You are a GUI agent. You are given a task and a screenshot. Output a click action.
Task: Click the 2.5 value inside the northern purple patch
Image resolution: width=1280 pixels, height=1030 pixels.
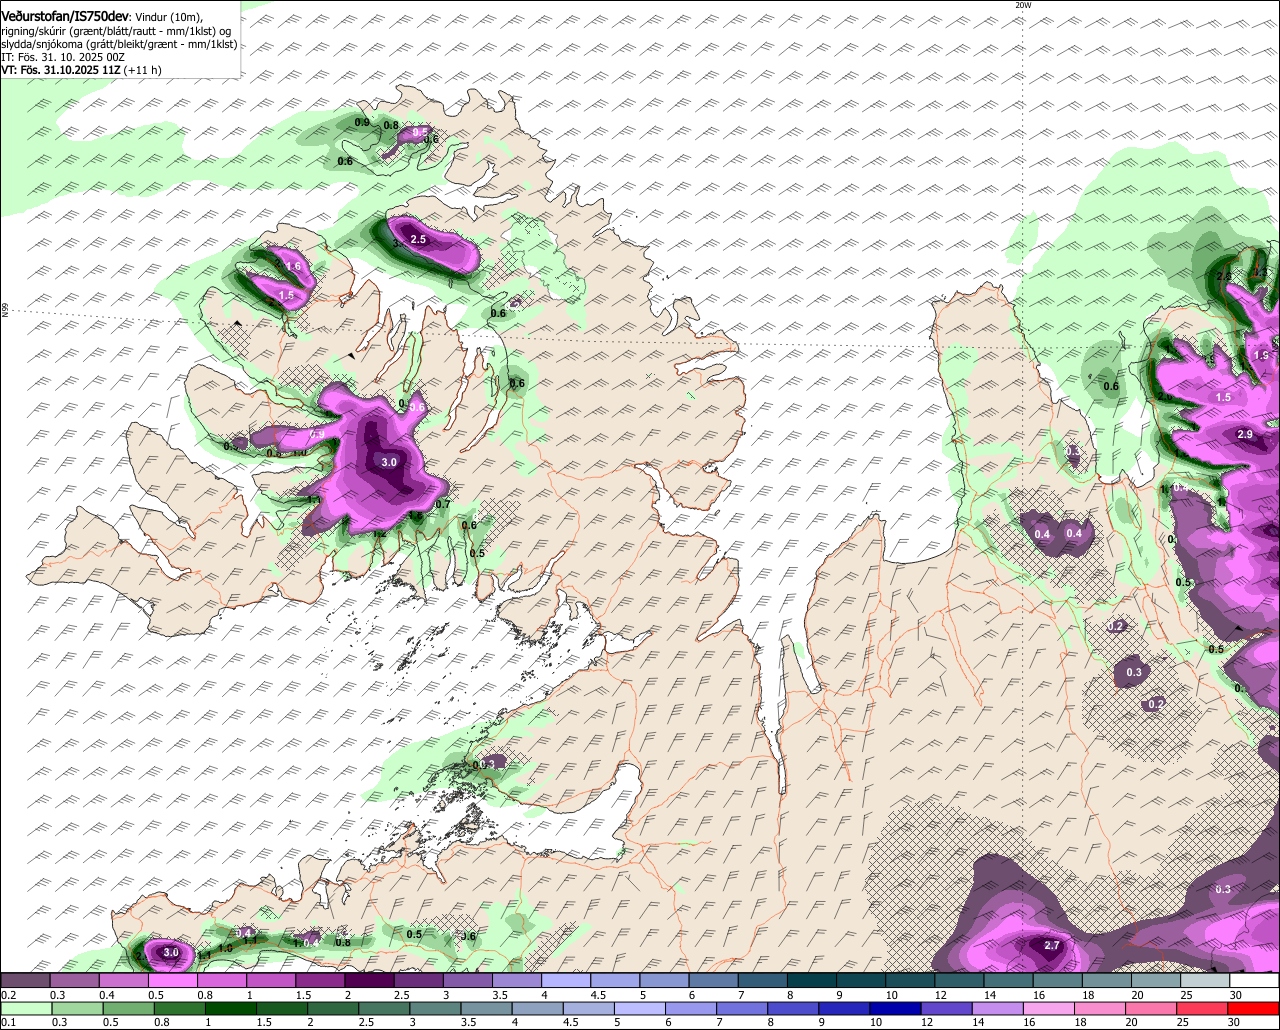coord(419,240)
